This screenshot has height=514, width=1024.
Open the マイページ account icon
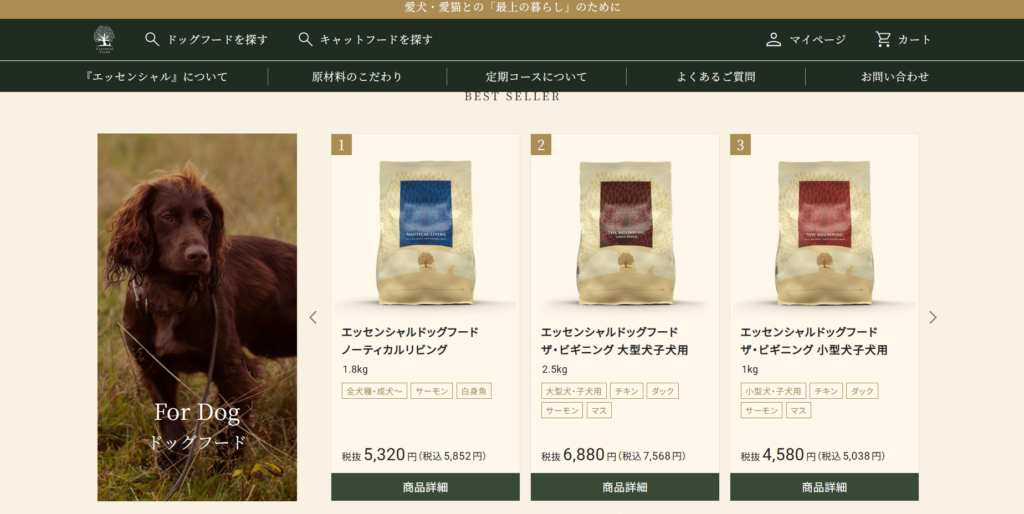click(x=773, y=39)
